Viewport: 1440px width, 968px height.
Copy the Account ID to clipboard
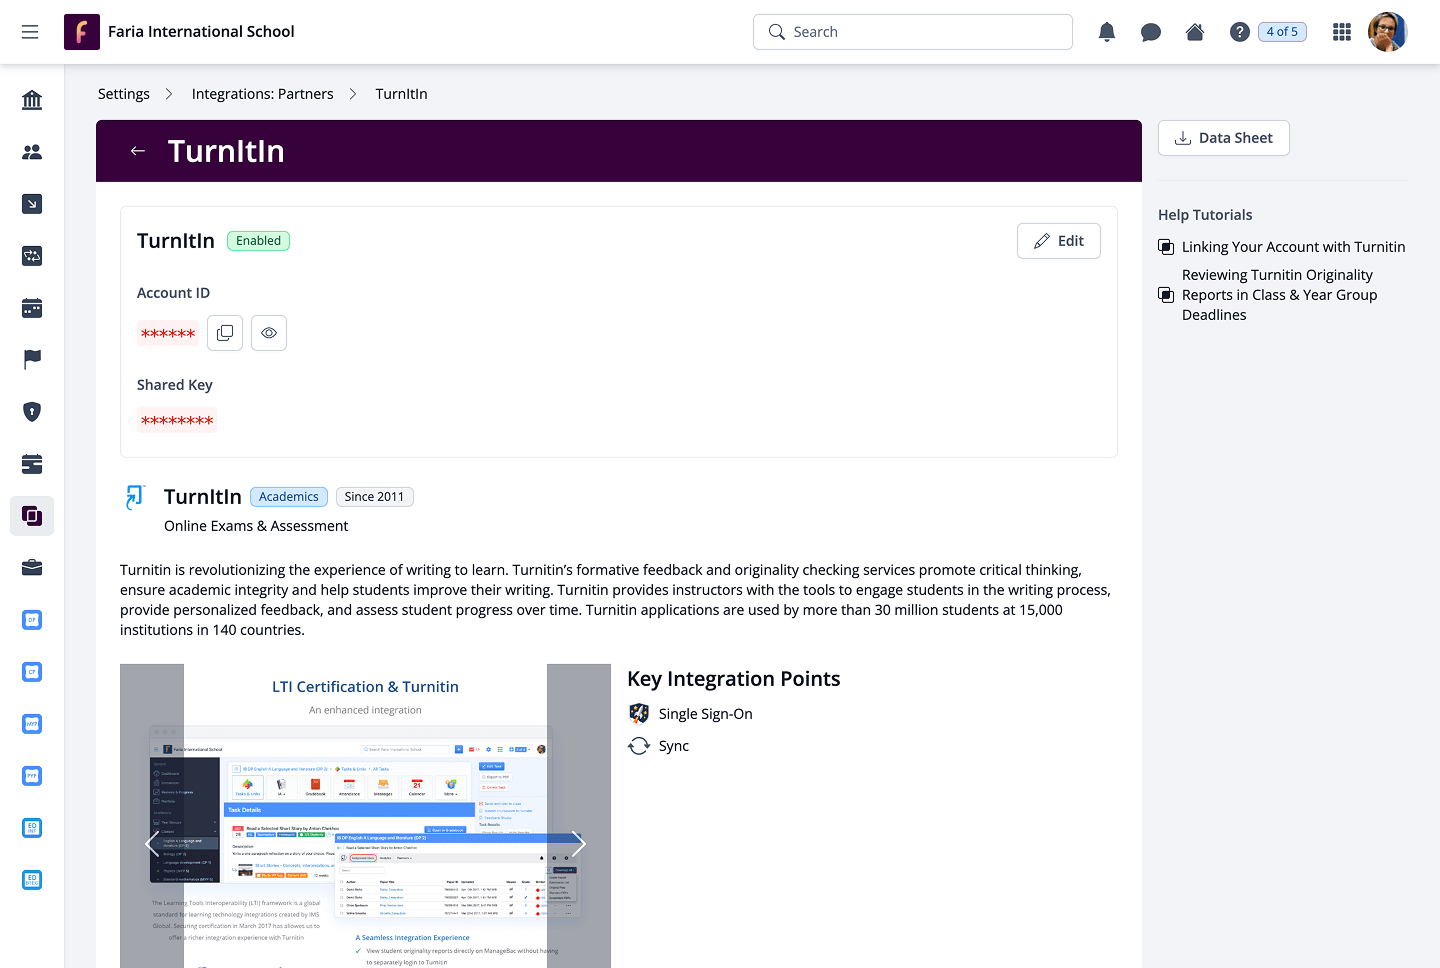[225, 333]
